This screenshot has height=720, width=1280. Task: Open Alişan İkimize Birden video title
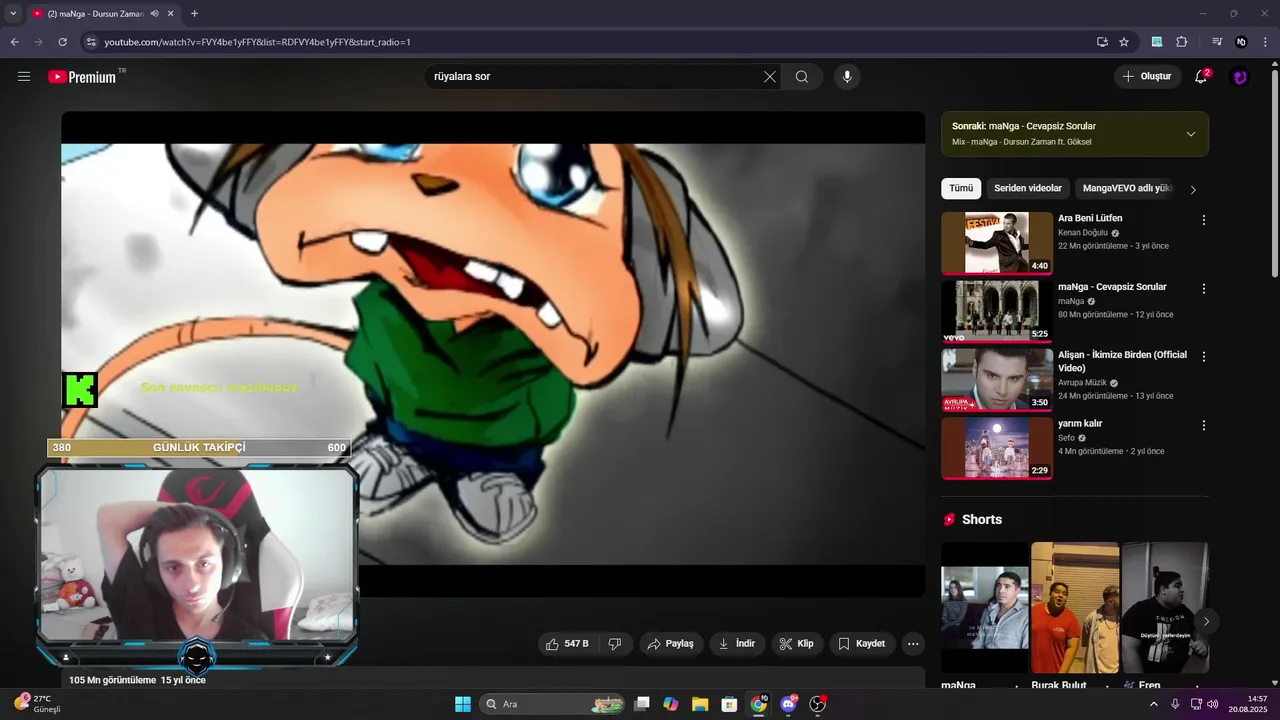tap(1122, 361)
